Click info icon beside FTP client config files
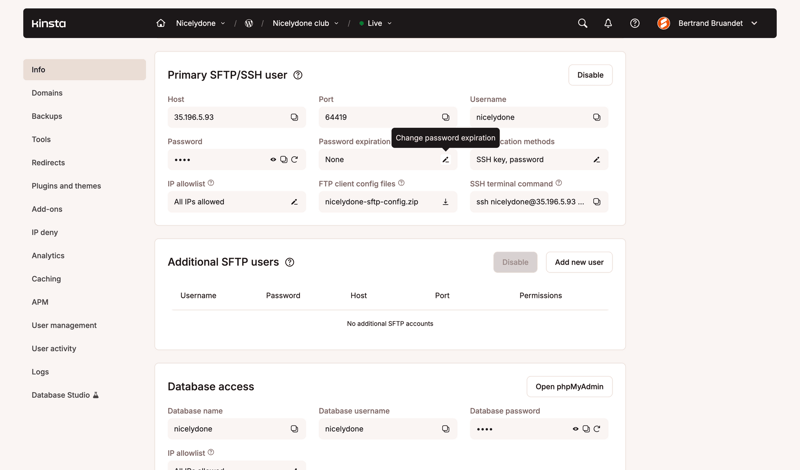This screenshot has width=800, height=470. 402,183
